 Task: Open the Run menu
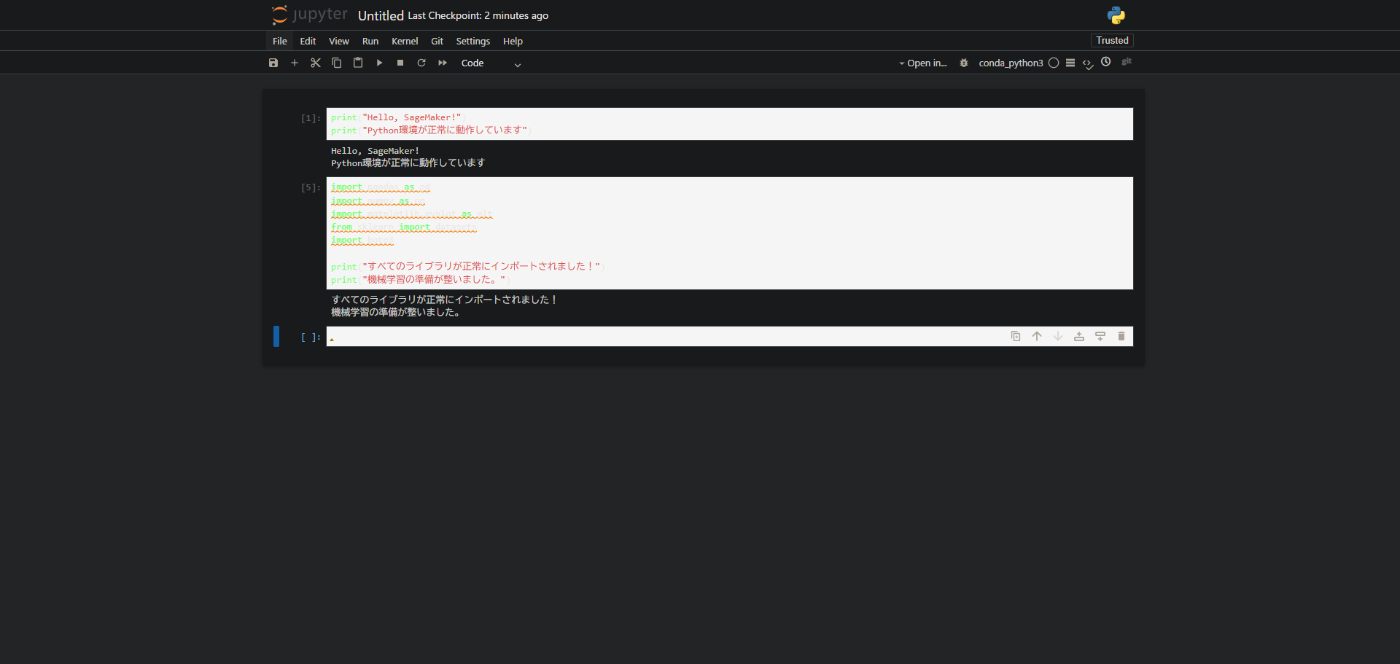[370, 41]
